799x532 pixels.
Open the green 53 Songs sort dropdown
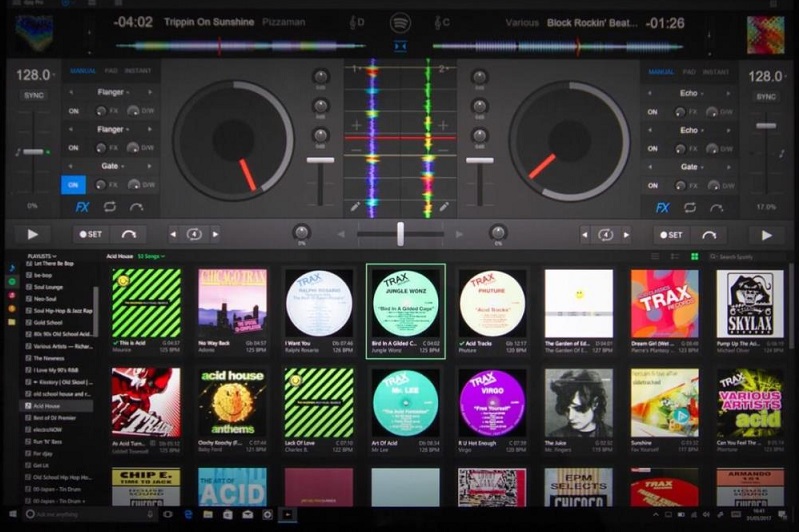151,256
